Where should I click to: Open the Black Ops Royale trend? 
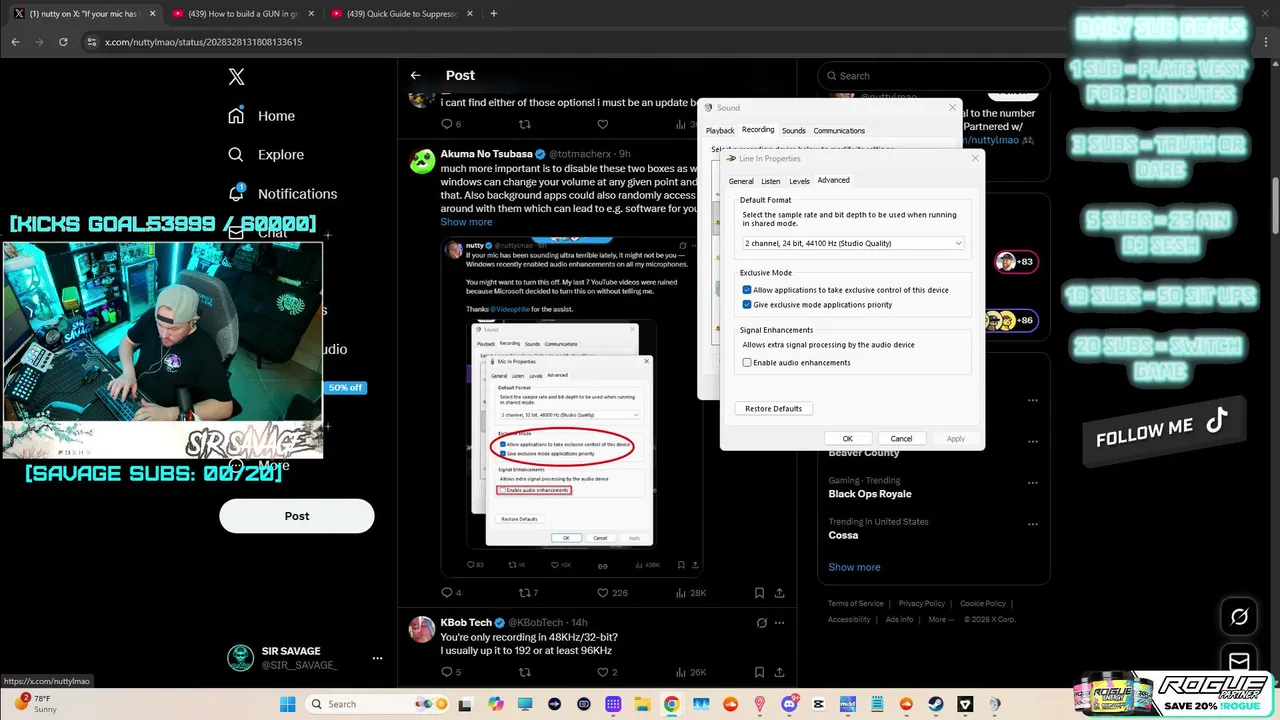tap(870, 494)
